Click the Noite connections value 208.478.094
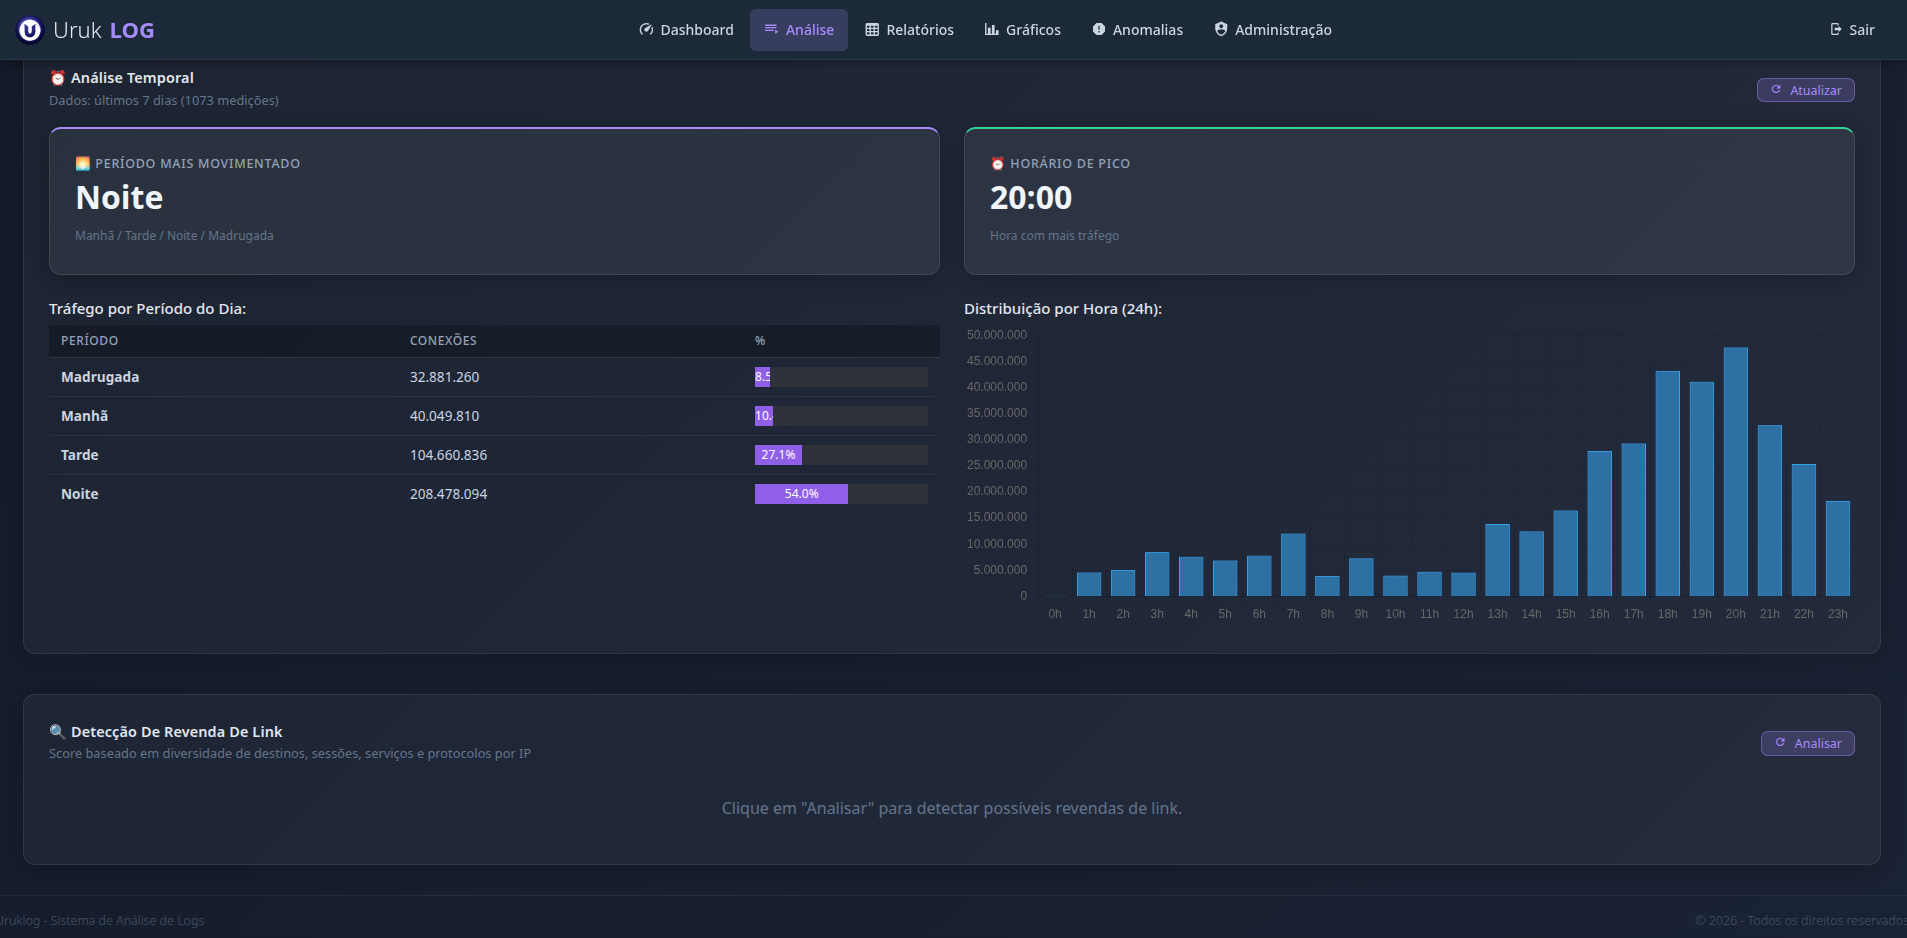The height and width of the screenshot is (938, 1907). coord(448,494)
